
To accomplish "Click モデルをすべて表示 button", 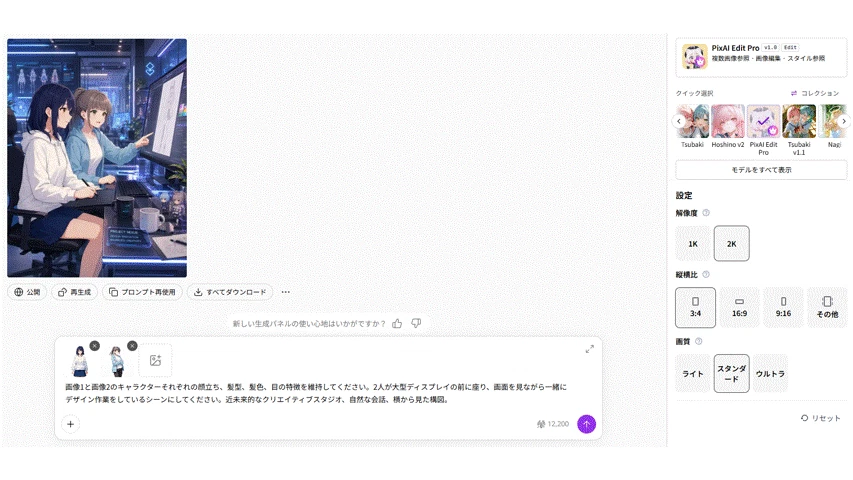I will point(761,170).
